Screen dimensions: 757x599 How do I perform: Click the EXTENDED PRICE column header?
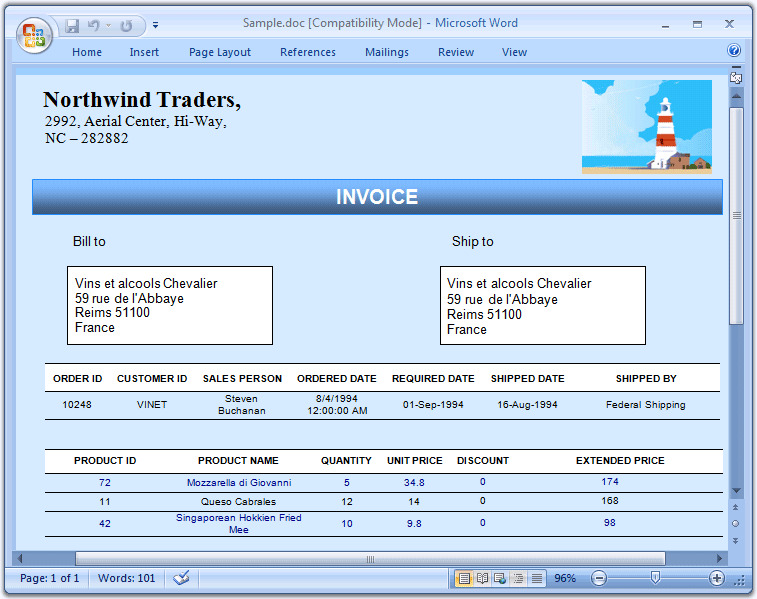[x=620, y=460]
